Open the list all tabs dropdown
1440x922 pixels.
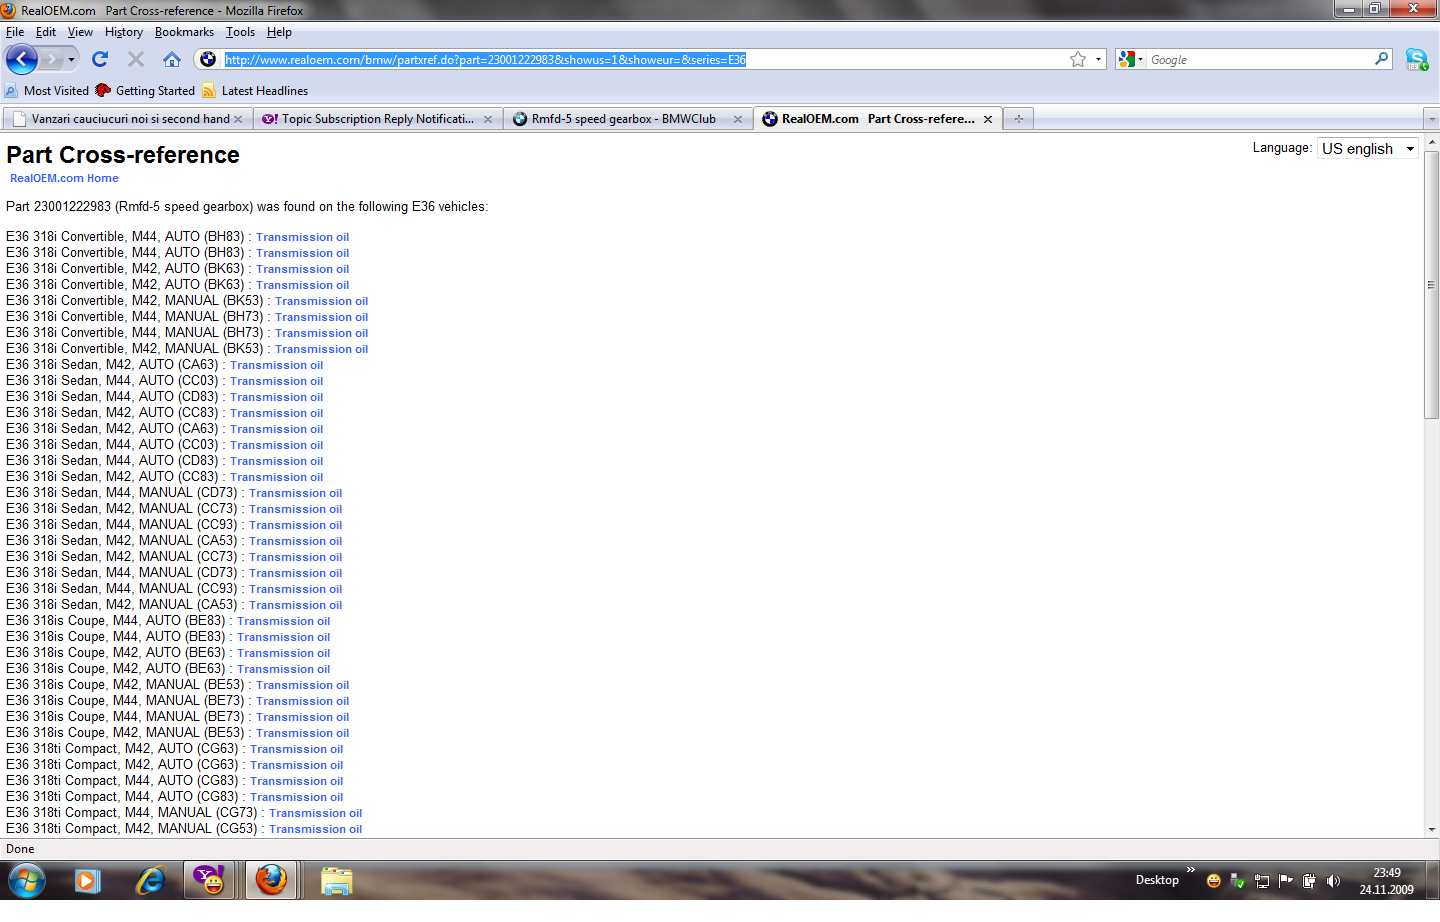(1431, 119)
